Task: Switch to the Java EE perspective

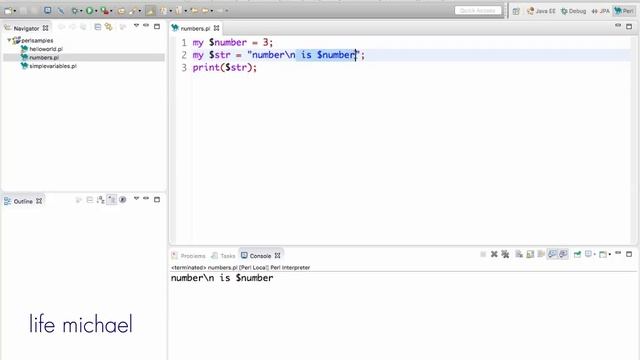Action: click(541, 11)
